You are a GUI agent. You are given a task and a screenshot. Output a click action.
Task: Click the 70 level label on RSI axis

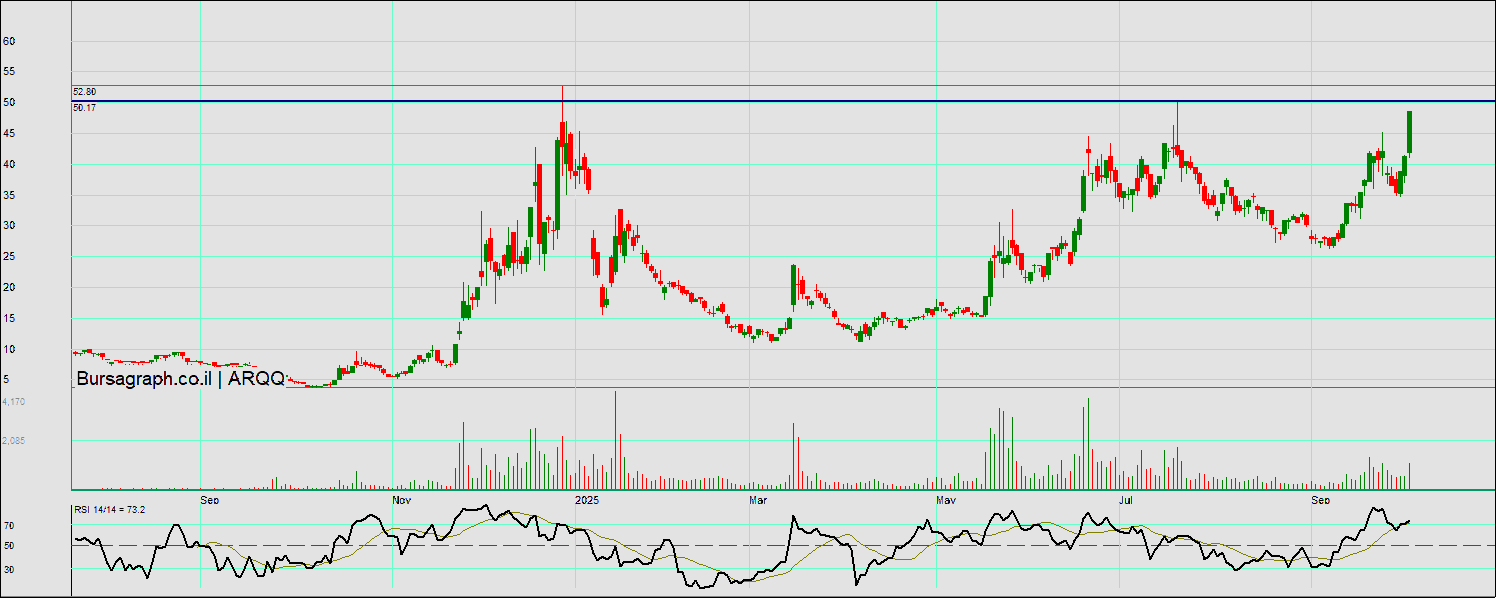11,525
